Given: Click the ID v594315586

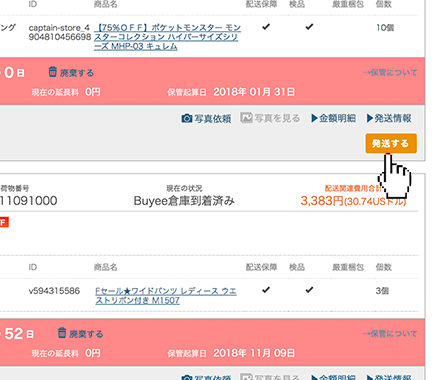Looking at the screenshot, I should click(54, 291).
